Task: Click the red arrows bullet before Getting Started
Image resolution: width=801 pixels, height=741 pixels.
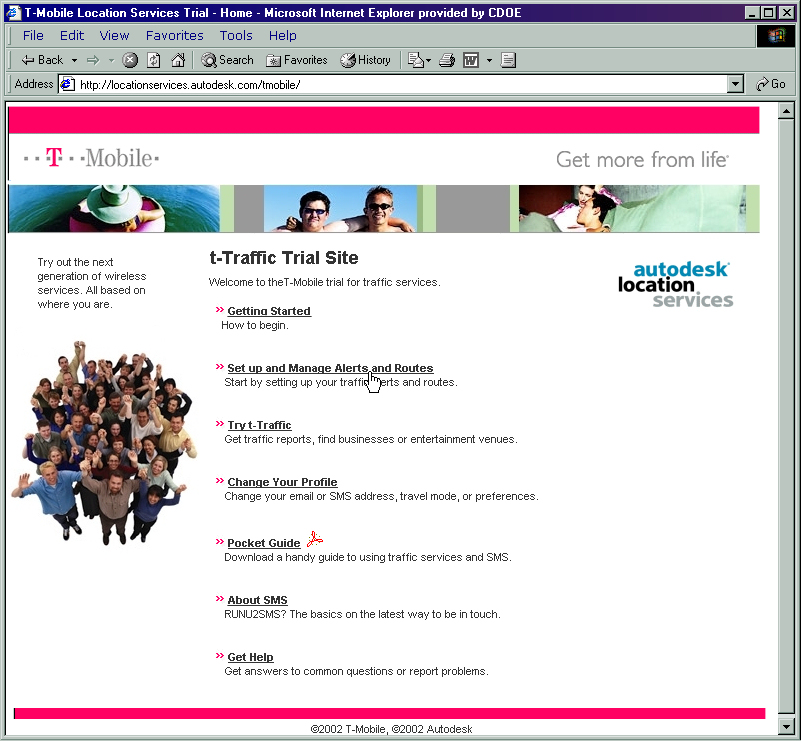Action: (x=220, y=310)
